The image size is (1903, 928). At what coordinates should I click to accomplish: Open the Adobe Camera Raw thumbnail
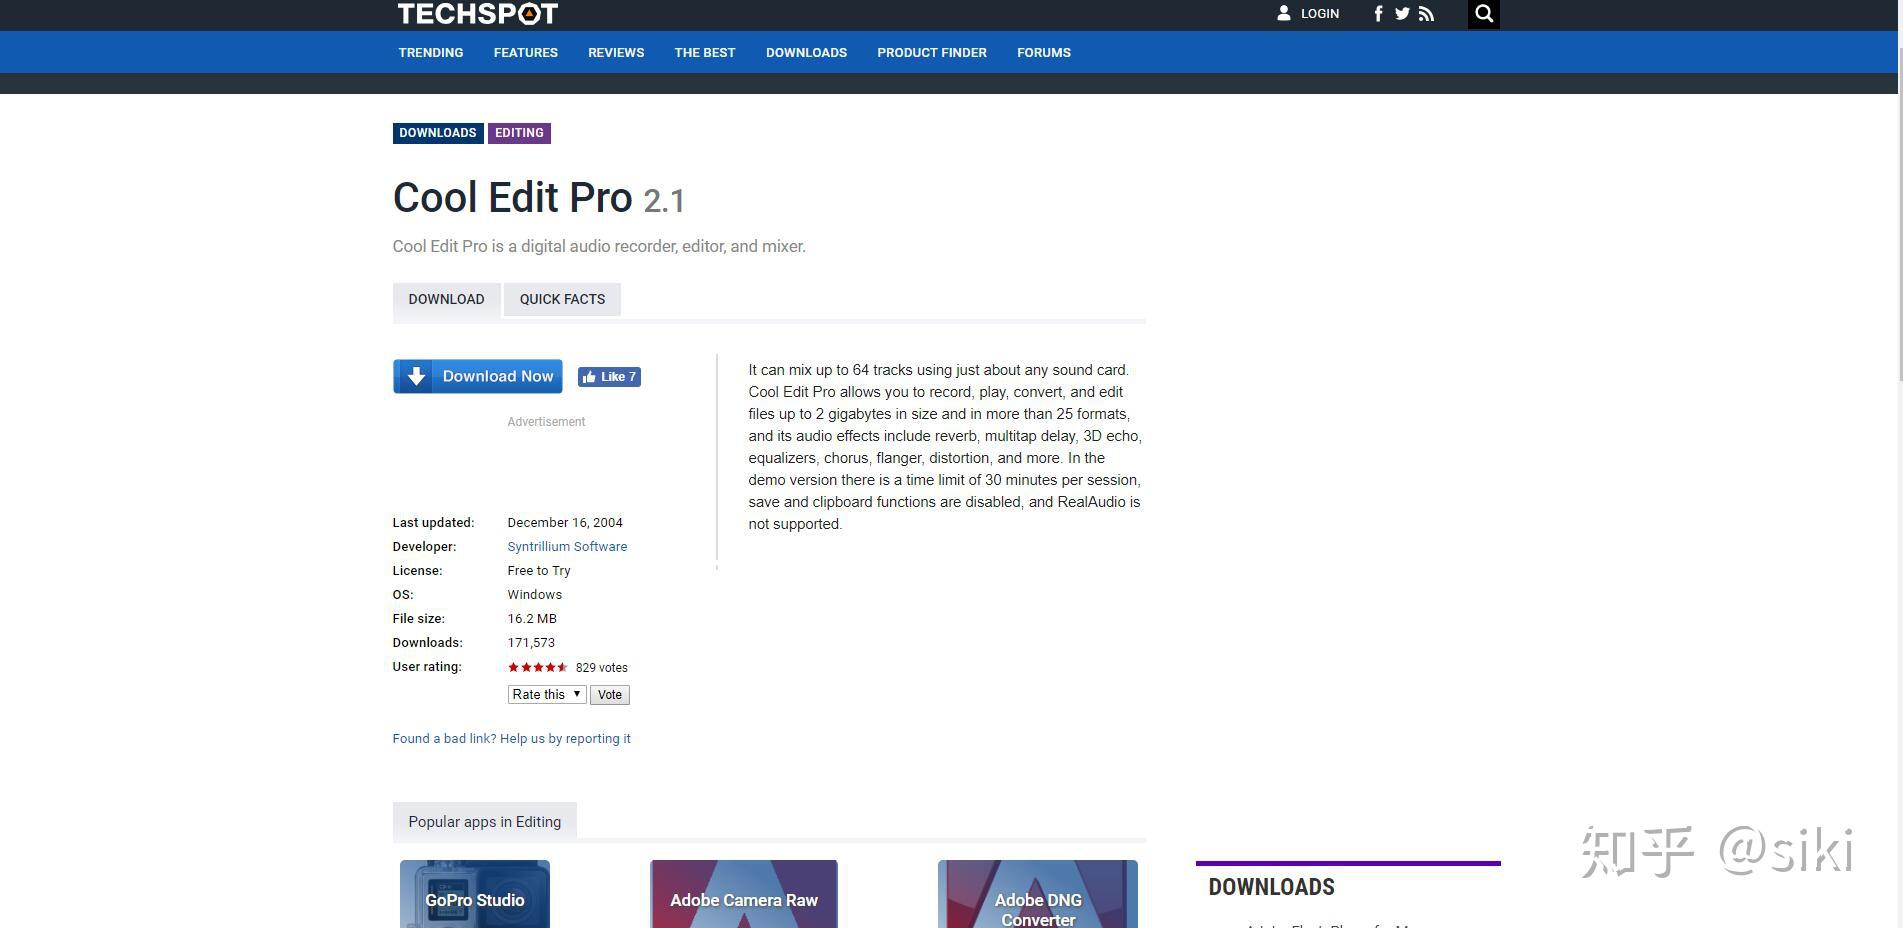(x=744, y=894)
